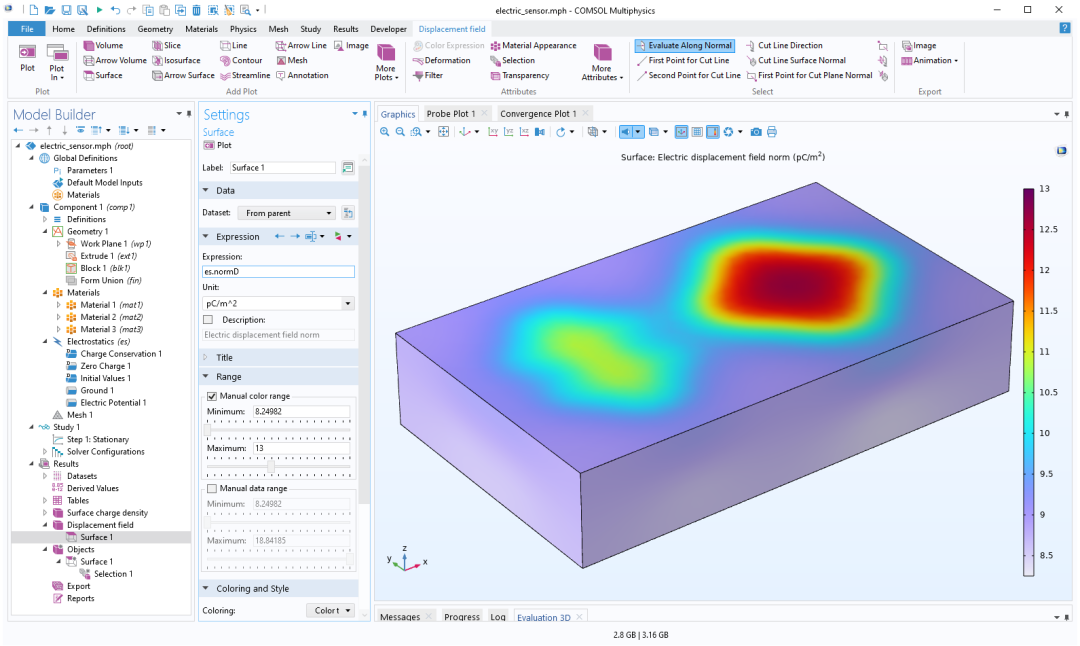This screenshot has height=646, width=1080.
Task: Click the Plot button in Settings
Action: (218, 145)
